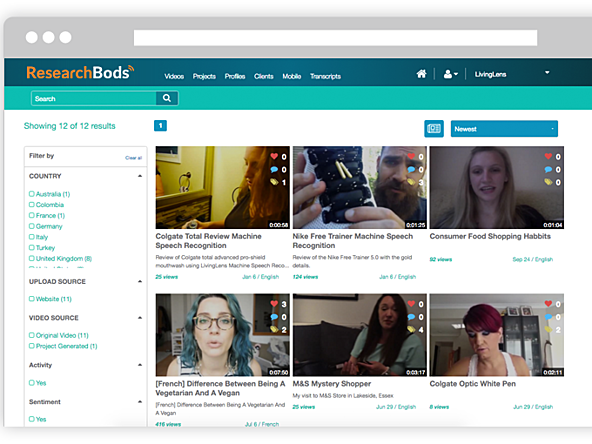Open the LivingLens account dropdown
Viewport: 592px width, 444px height.
[512, 74]
